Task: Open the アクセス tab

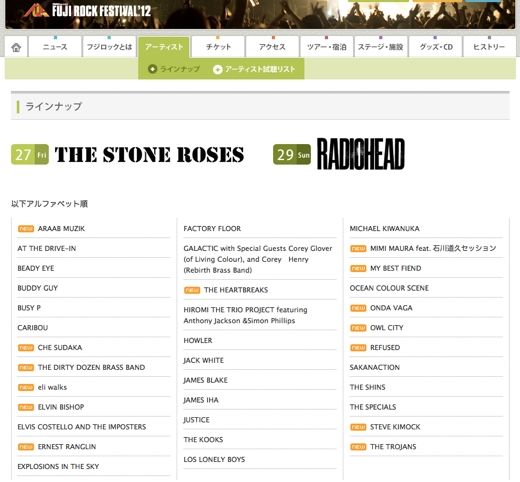Action: [272, 47]
